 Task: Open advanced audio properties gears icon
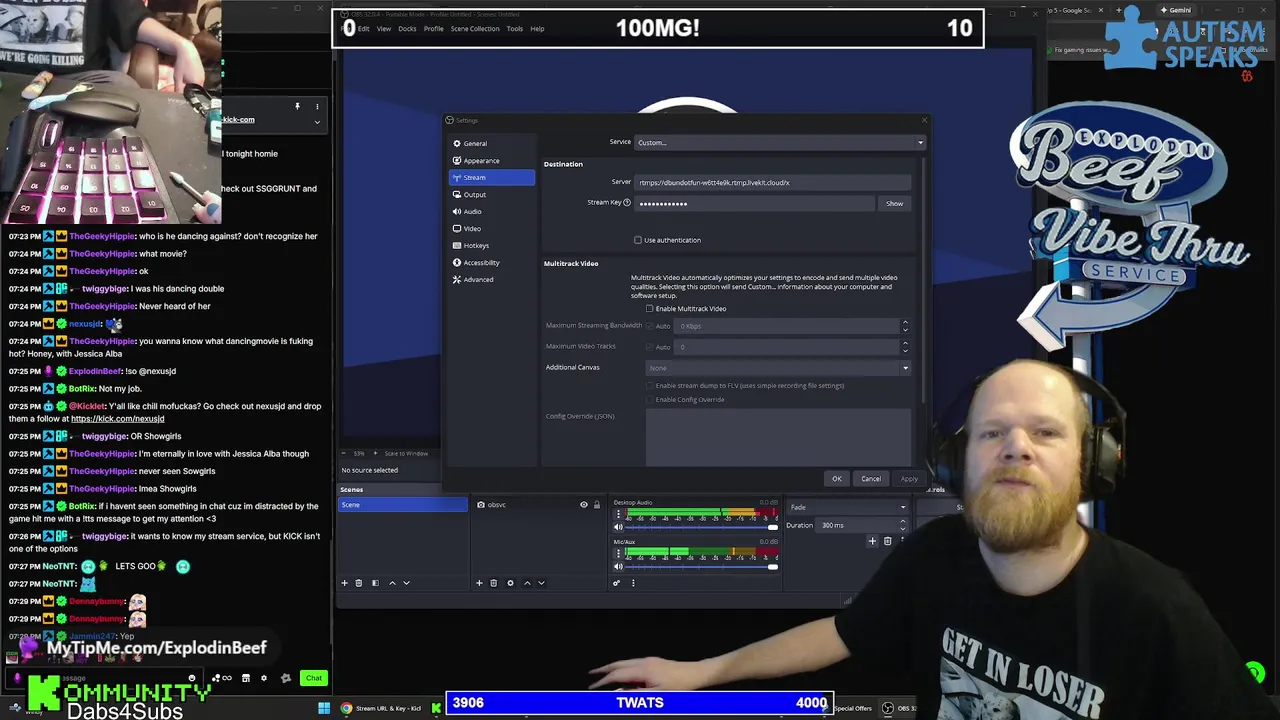(x=617, y=583)
